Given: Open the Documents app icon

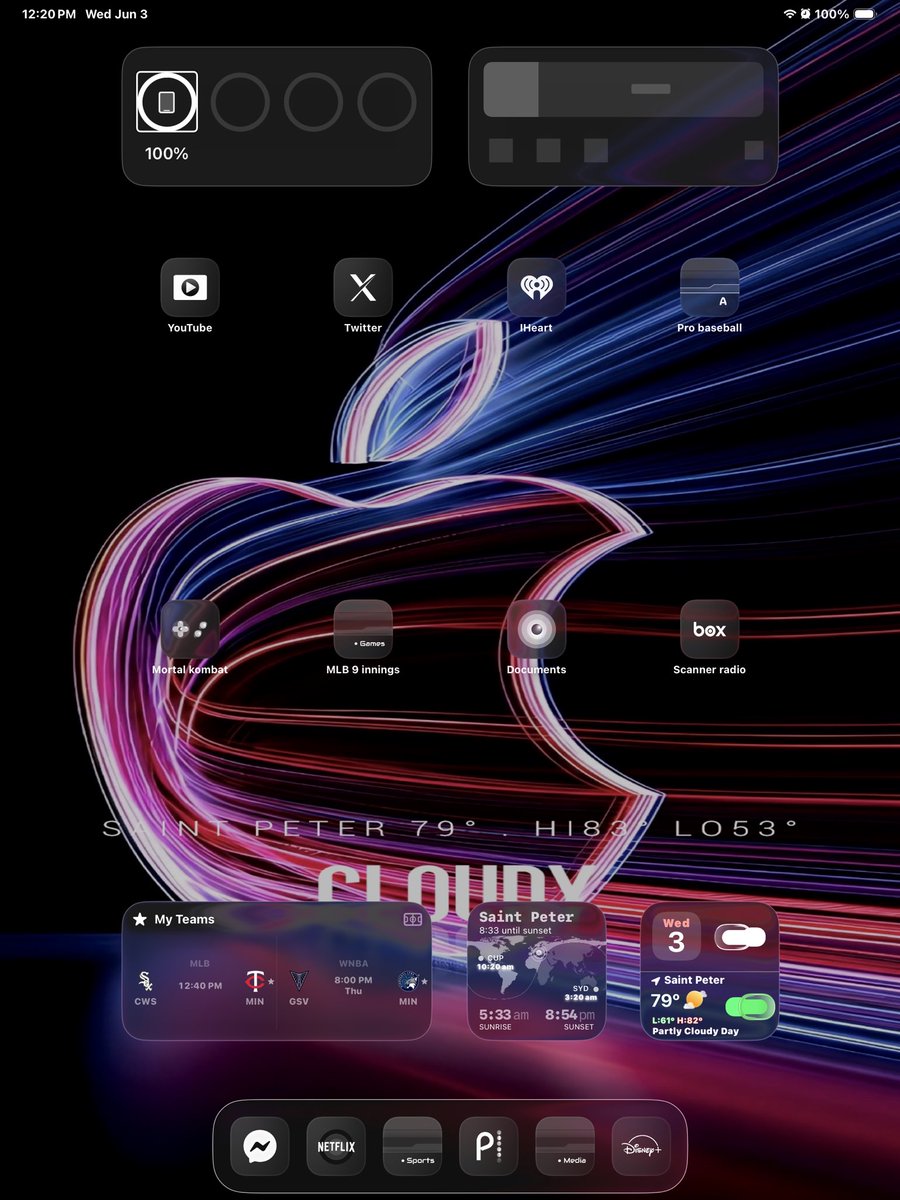Looking at the screenshot, I should coord(536,630).
